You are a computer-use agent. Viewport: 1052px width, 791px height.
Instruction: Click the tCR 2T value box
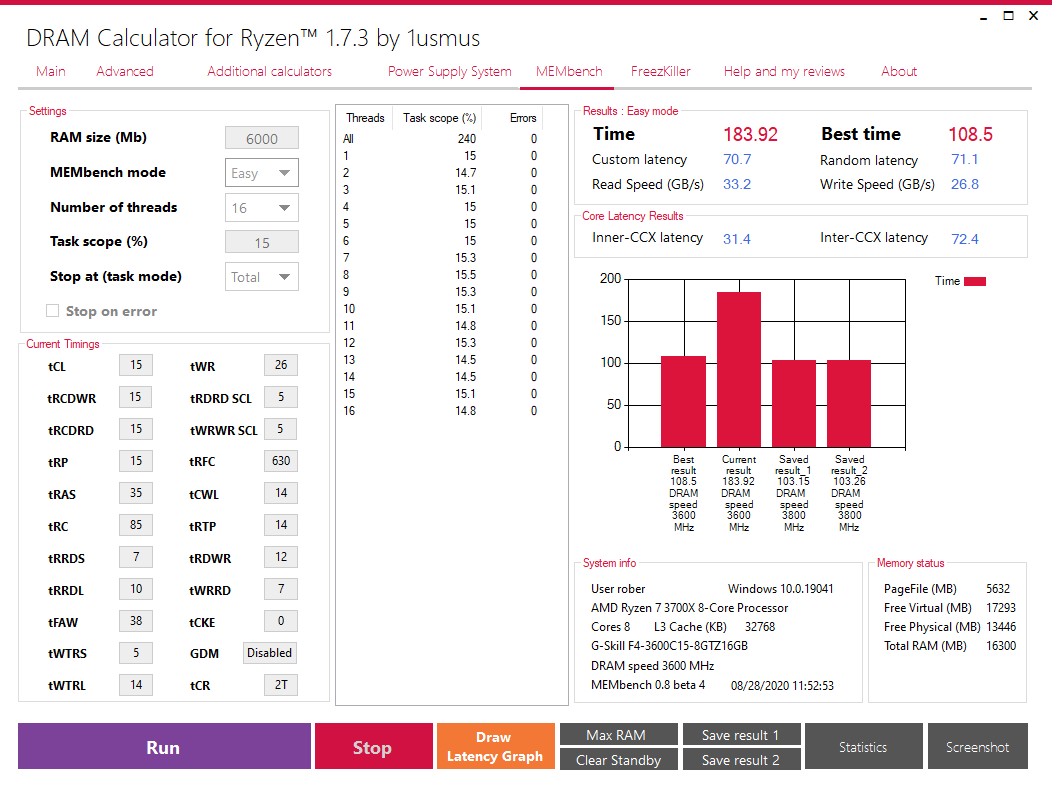click(280, 685)
